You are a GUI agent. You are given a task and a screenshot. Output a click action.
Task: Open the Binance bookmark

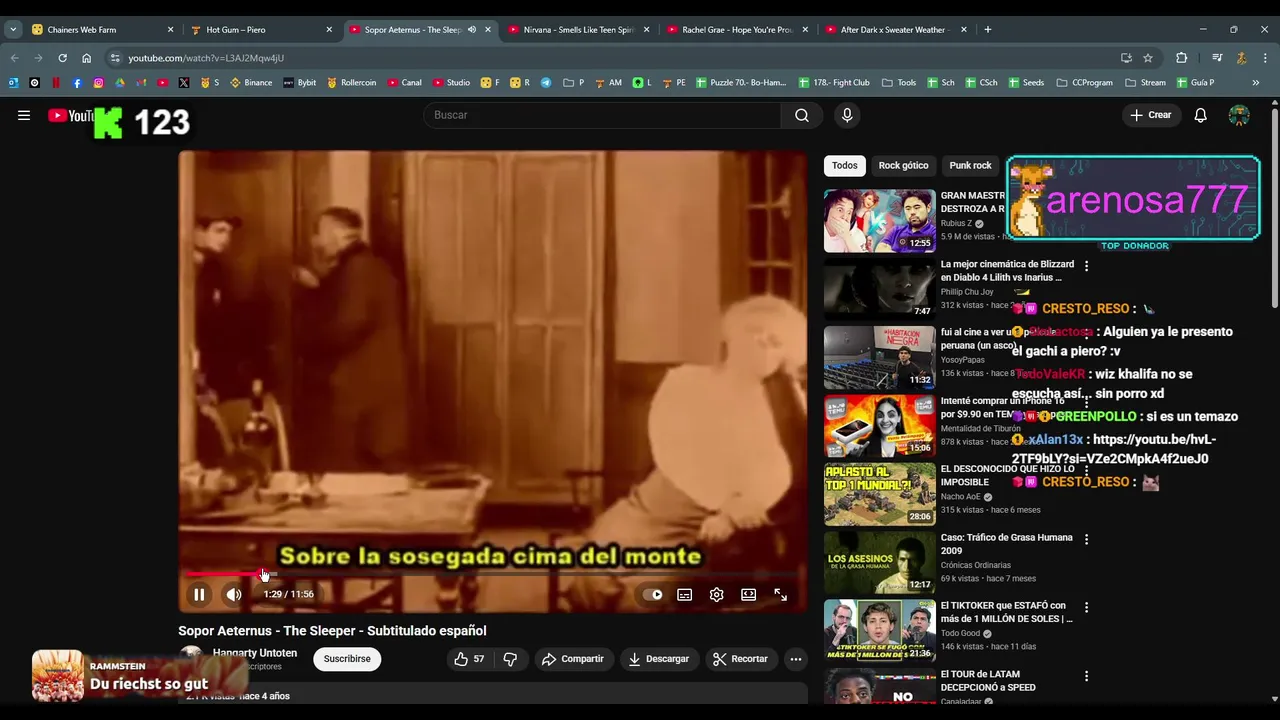coord(251,83)
